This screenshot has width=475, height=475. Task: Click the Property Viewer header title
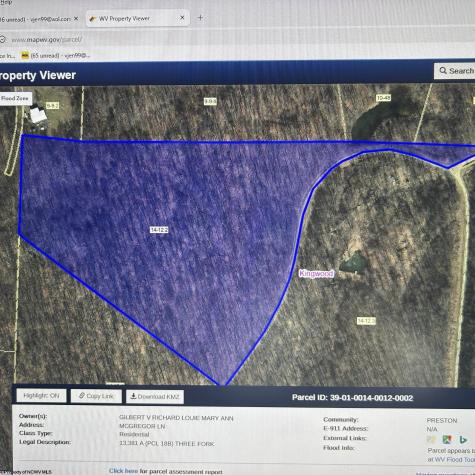click(x=38, y=75)
